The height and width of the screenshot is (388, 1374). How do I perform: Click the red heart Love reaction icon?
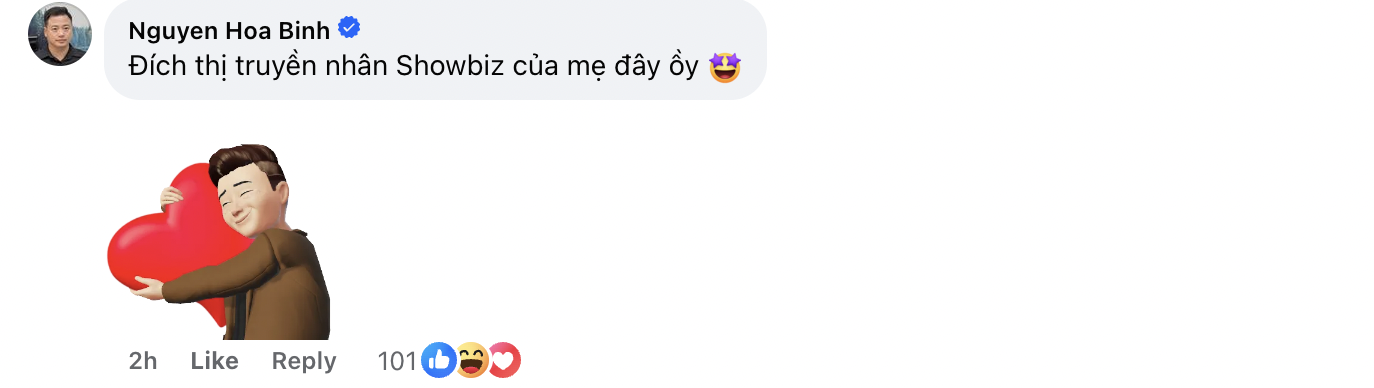tap(504, 360)
